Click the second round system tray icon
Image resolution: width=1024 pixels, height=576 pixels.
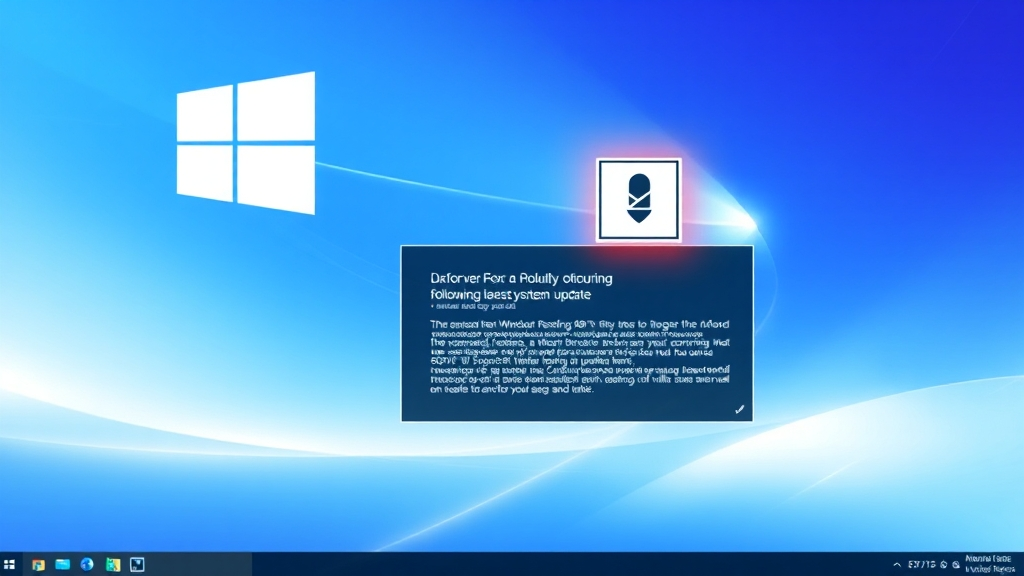(956, 565)
